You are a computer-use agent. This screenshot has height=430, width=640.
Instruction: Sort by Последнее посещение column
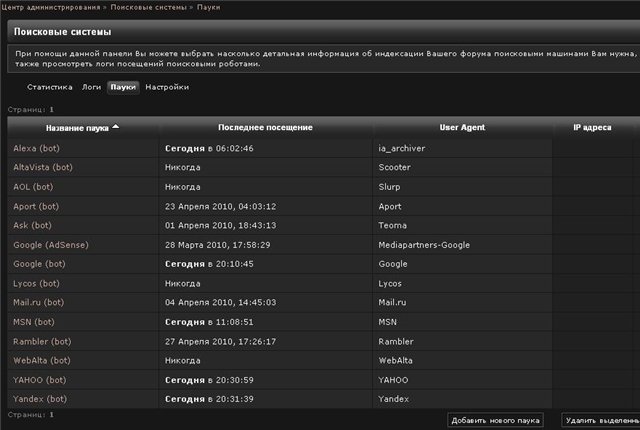click(x=265, y=127)
